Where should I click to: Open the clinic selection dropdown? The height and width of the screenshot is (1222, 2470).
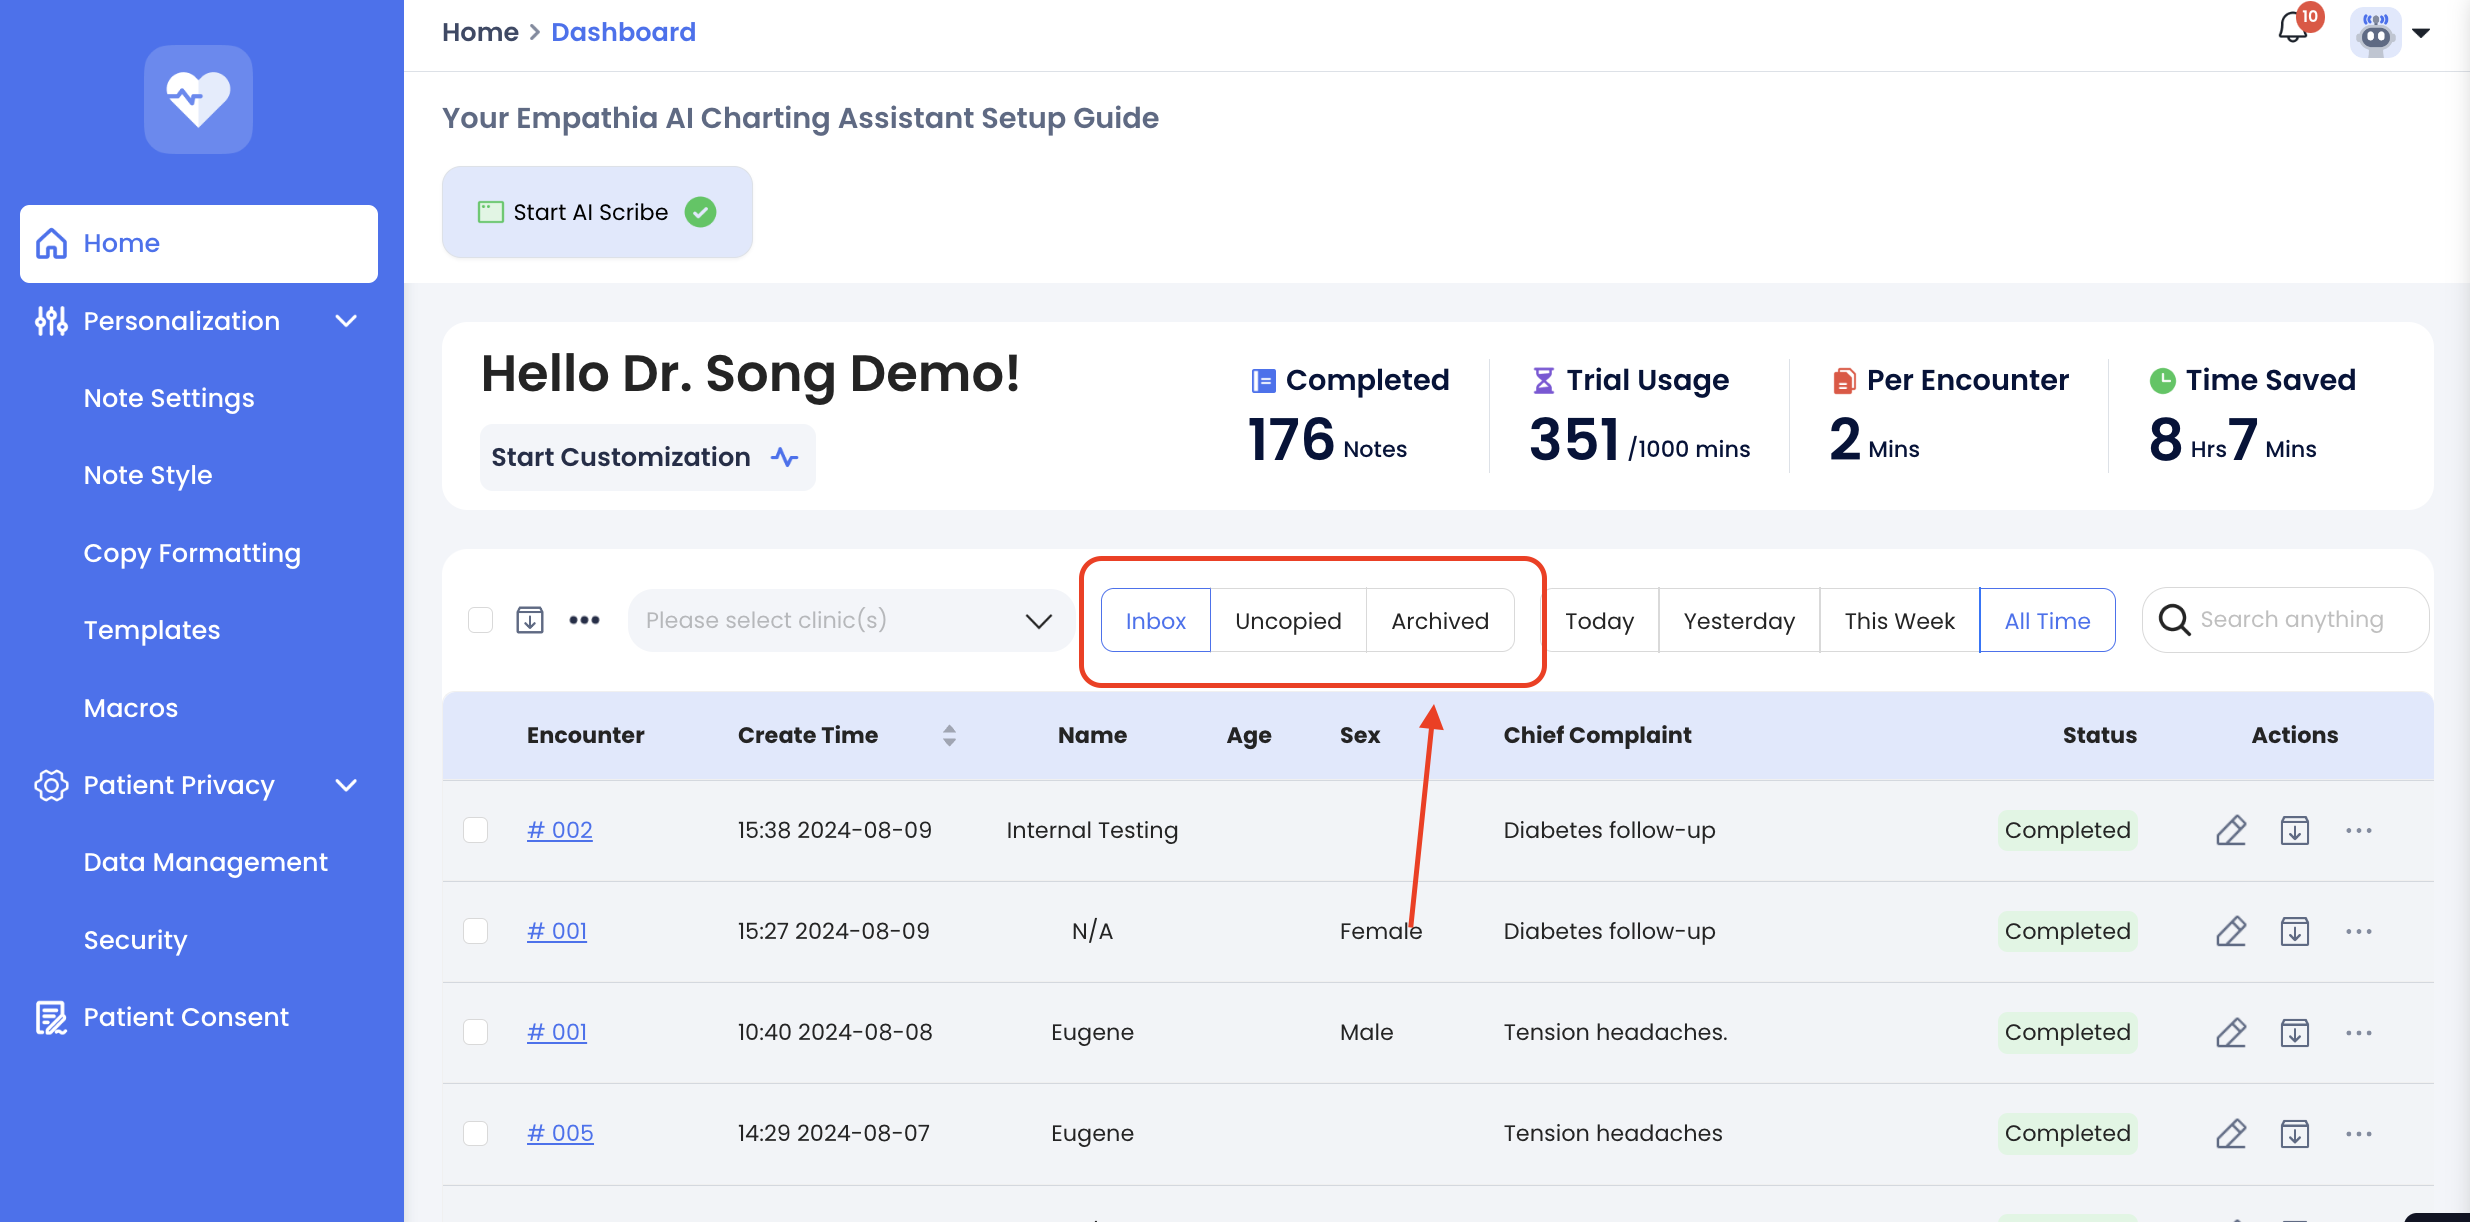coord(850,620)
